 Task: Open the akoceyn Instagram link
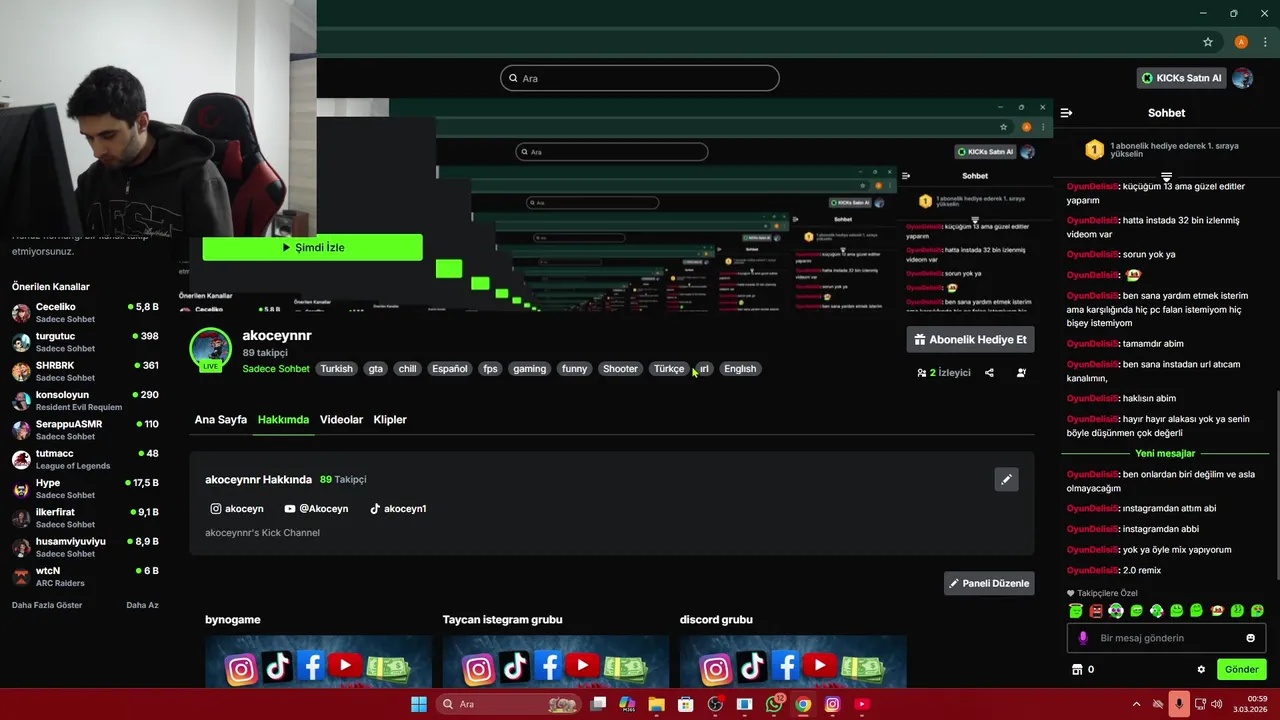[237, 509]
